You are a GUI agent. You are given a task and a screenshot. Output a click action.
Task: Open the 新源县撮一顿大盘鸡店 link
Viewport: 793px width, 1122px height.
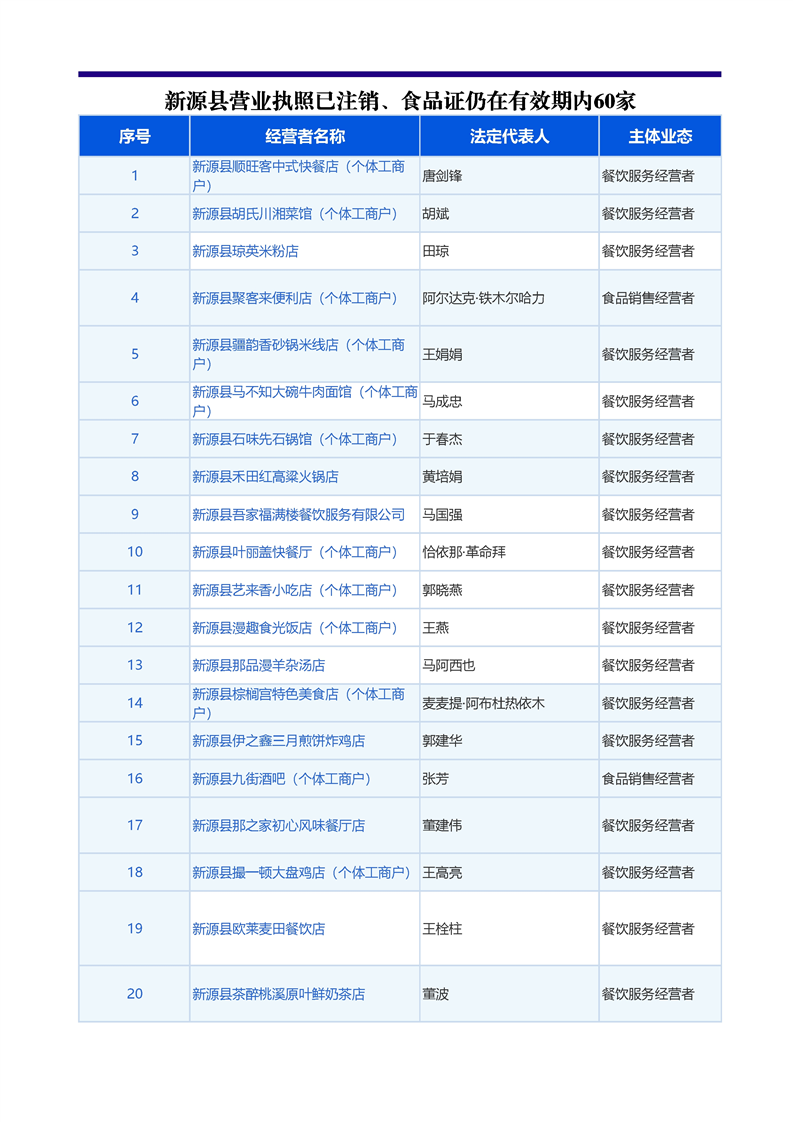(301, 872)
